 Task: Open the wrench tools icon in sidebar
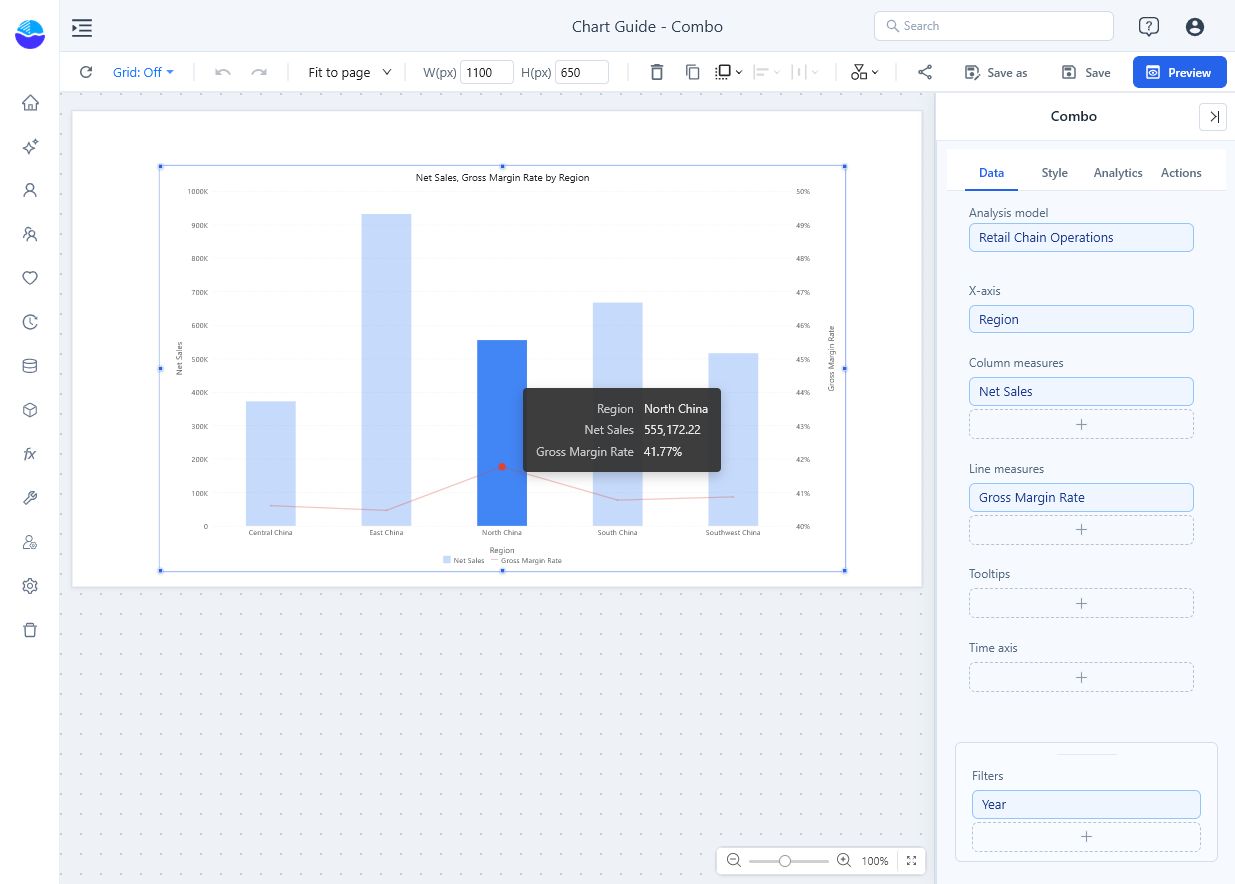pyautogui.click(x=30, y=498)
